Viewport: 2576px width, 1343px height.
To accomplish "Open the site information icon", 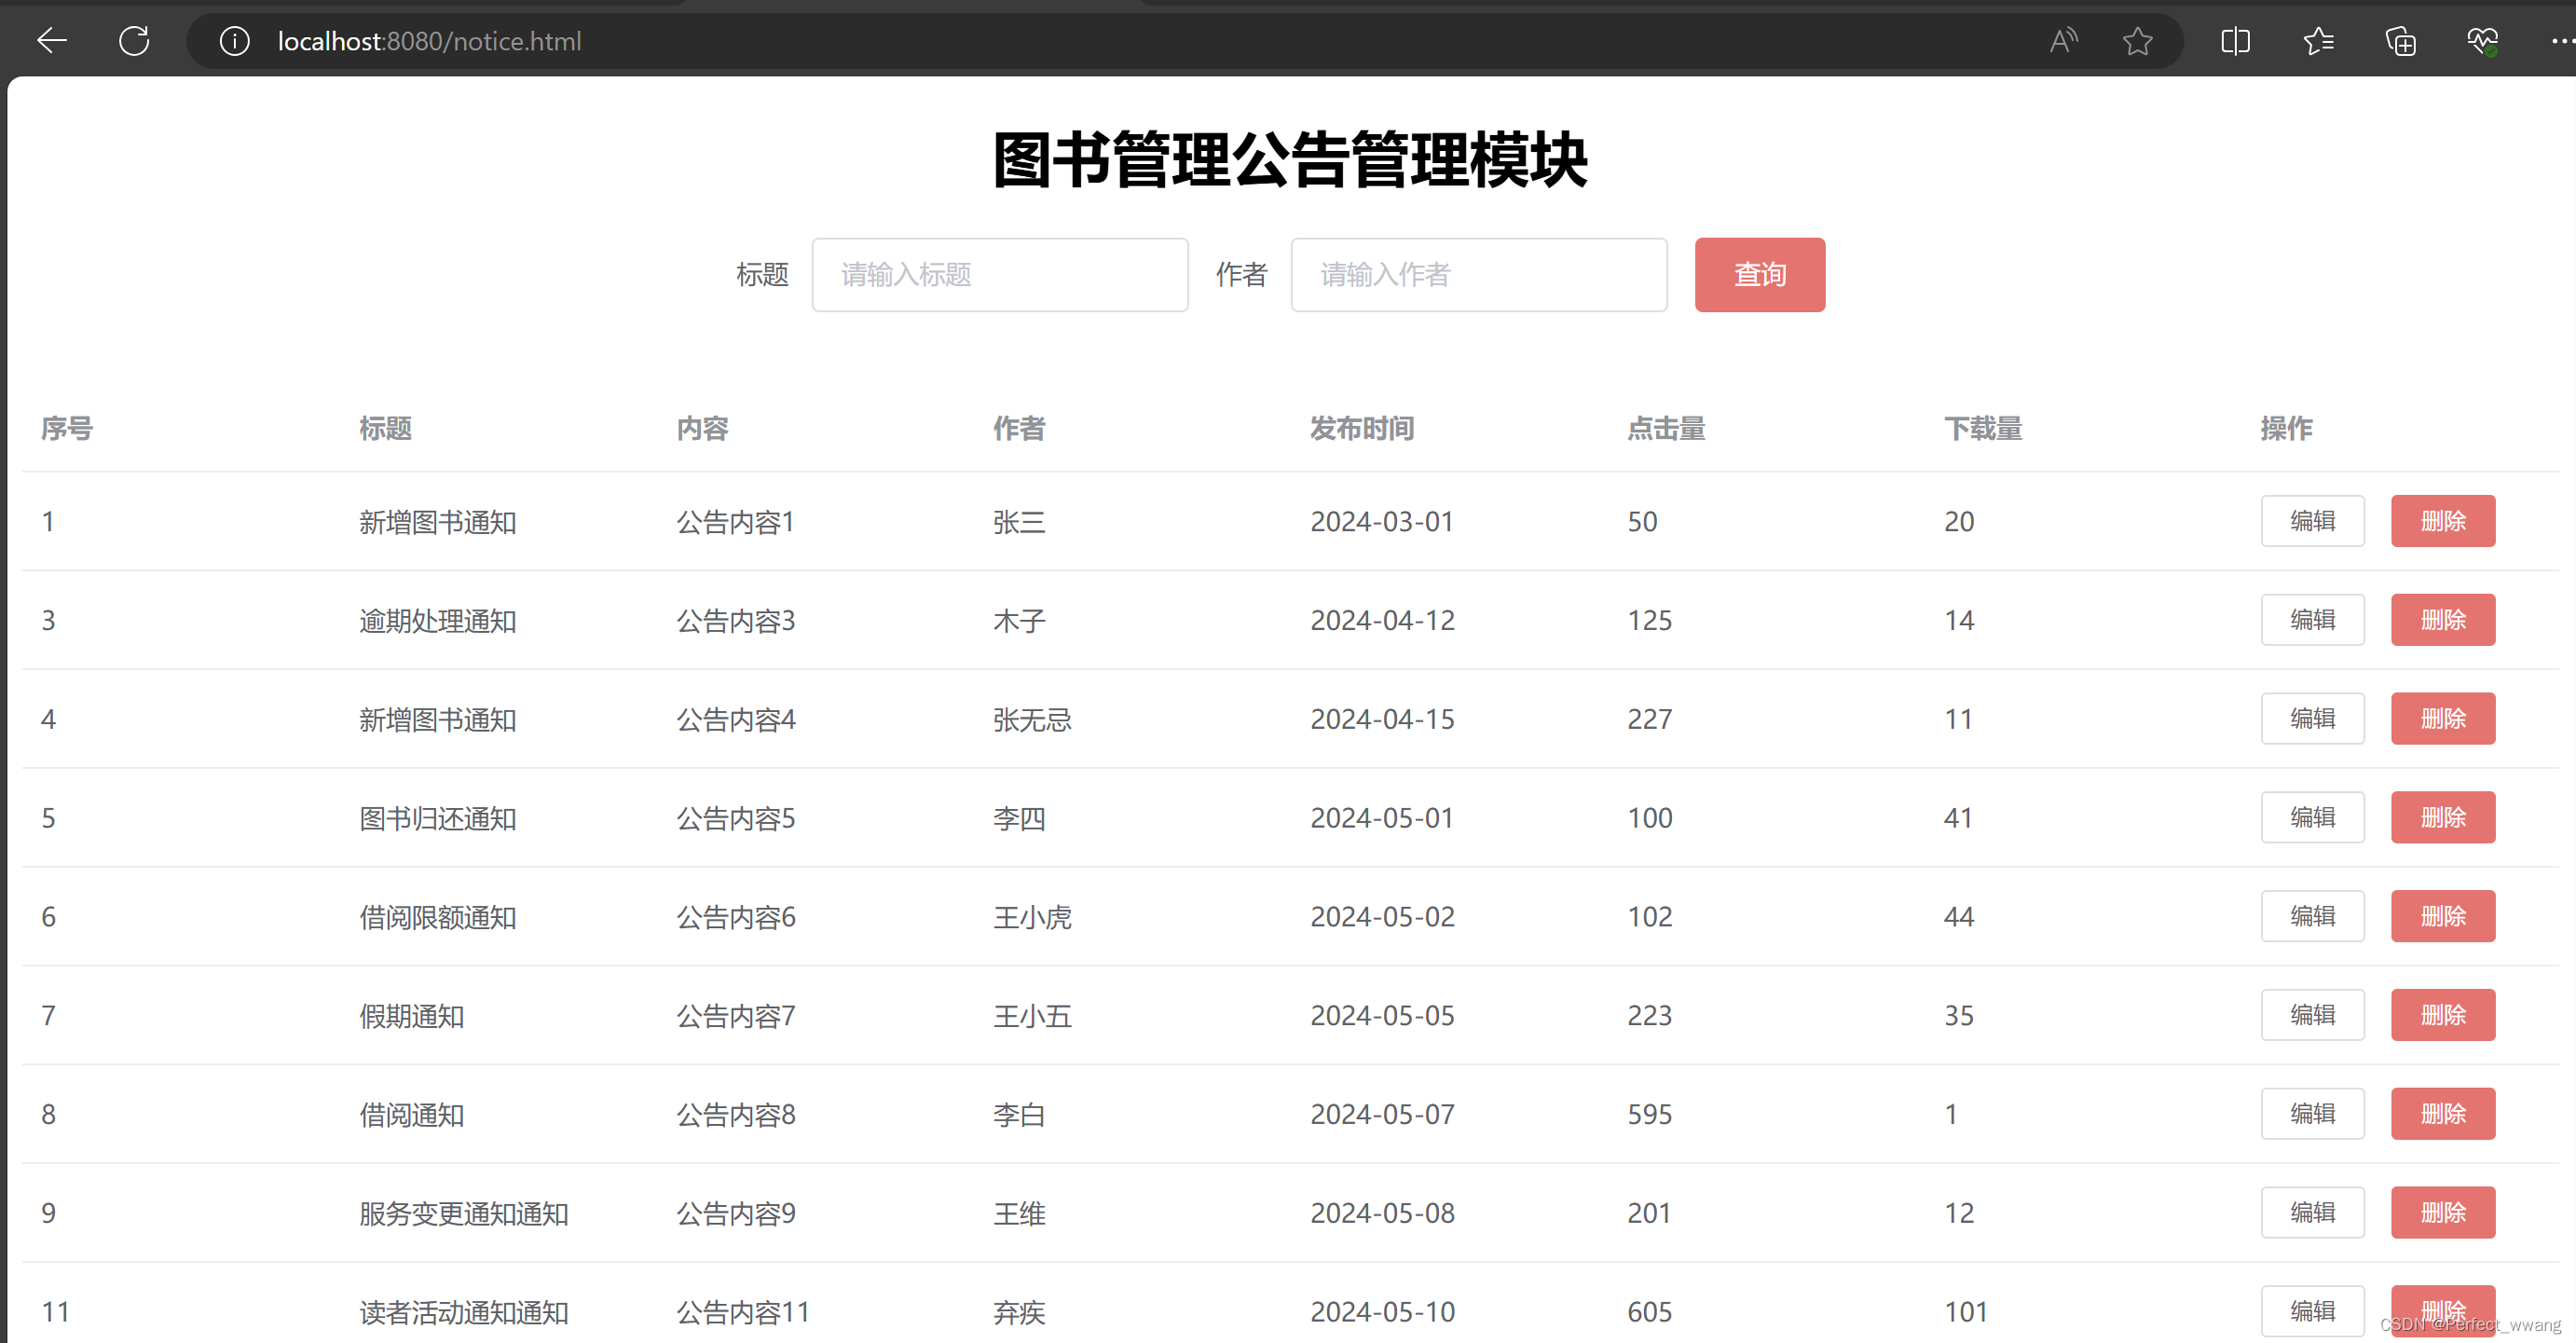I will pos(234,41).
